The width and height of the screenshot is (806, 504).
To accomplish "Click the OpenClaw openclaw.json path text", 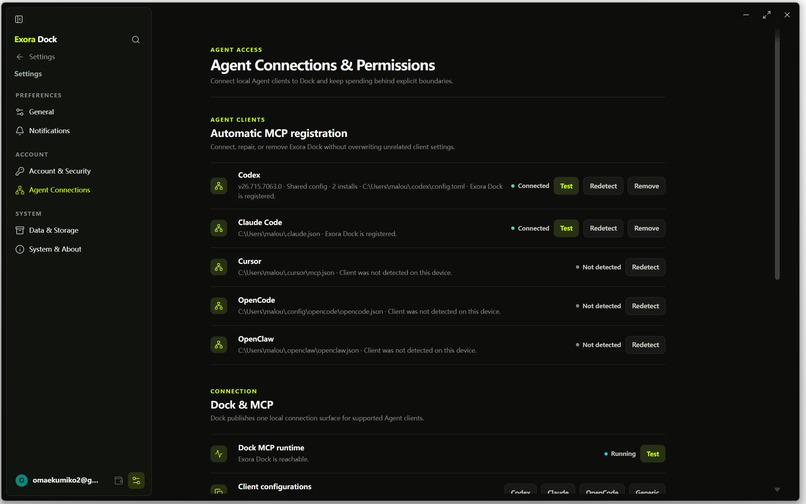I will pyautogui.click(x=357, y=350).
